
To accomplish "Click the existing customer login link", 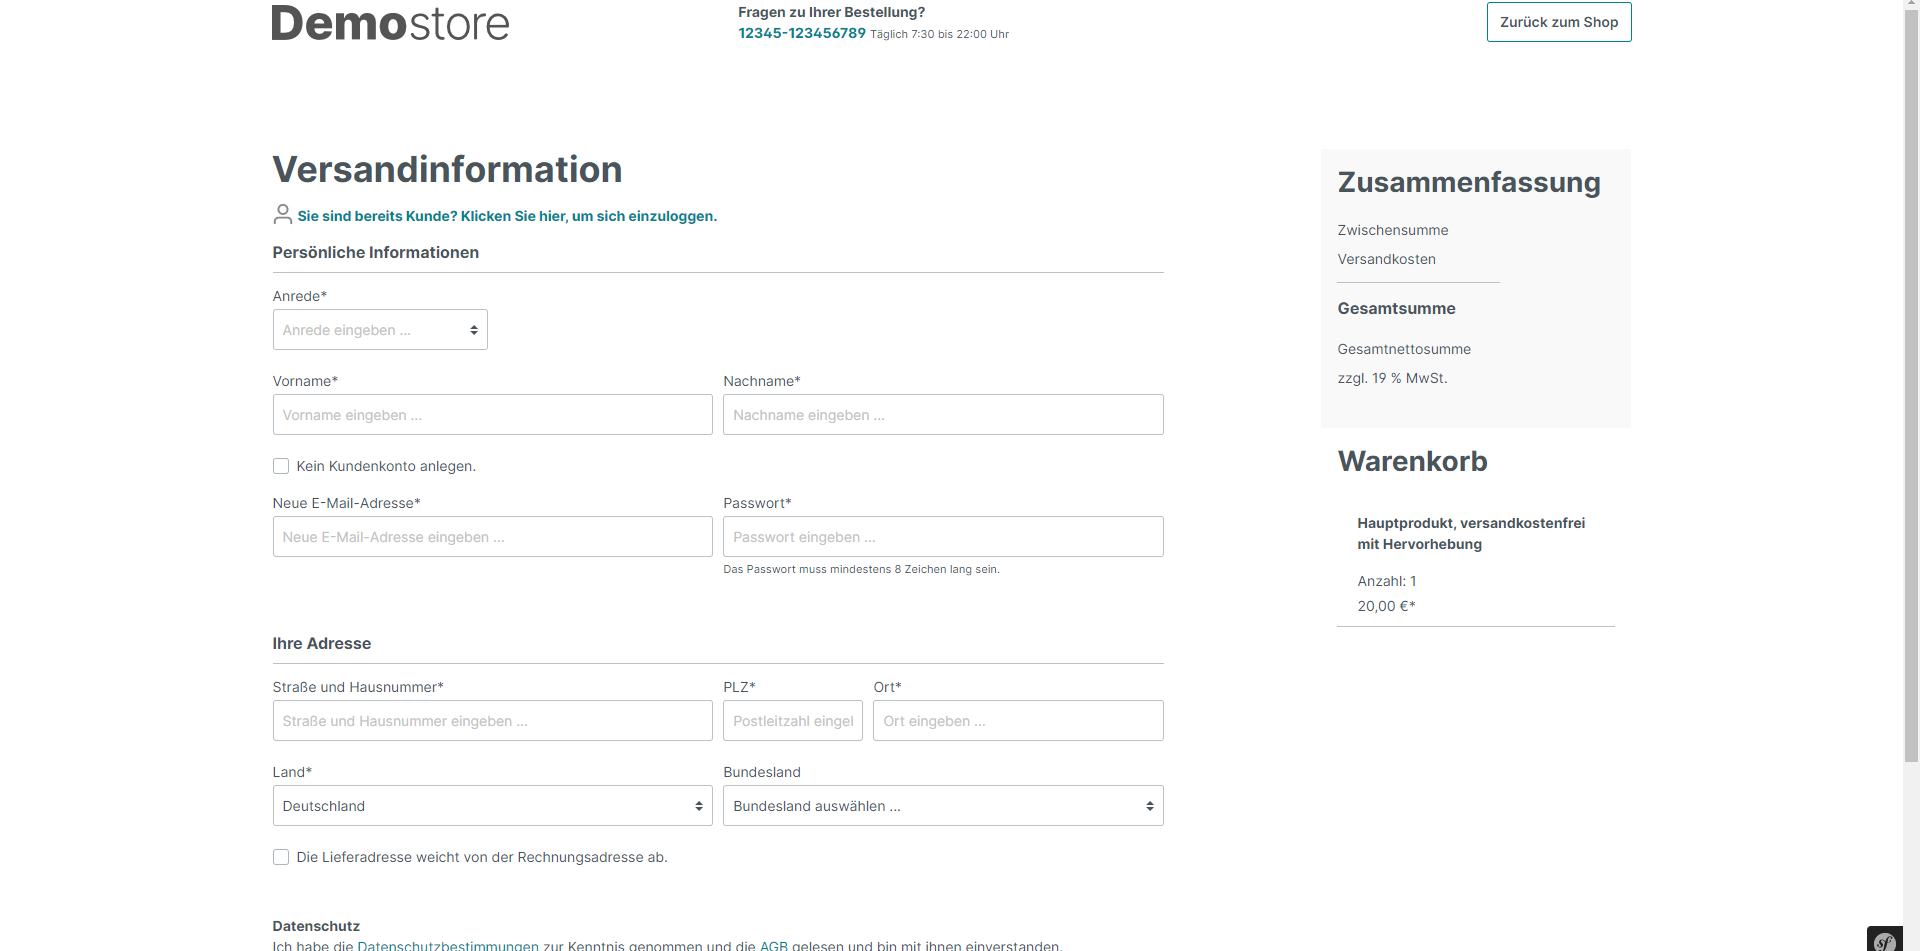I will coord(507,216).
